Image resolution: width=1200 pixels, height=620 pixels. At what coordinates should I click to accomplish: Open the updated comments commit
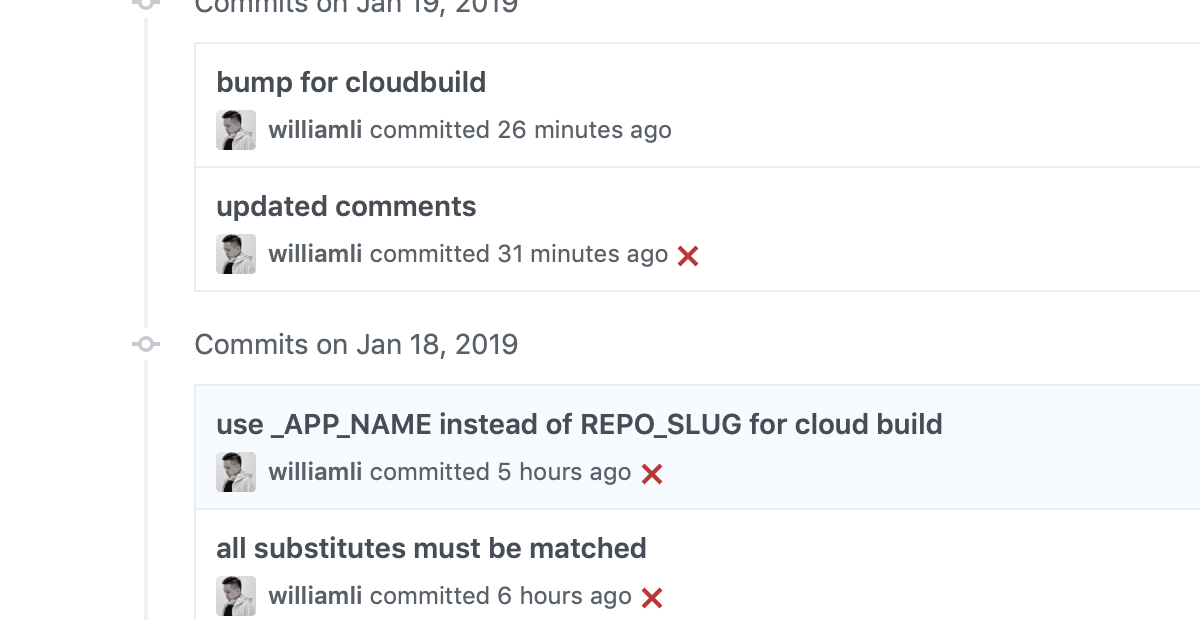click(x=346, y=206)
